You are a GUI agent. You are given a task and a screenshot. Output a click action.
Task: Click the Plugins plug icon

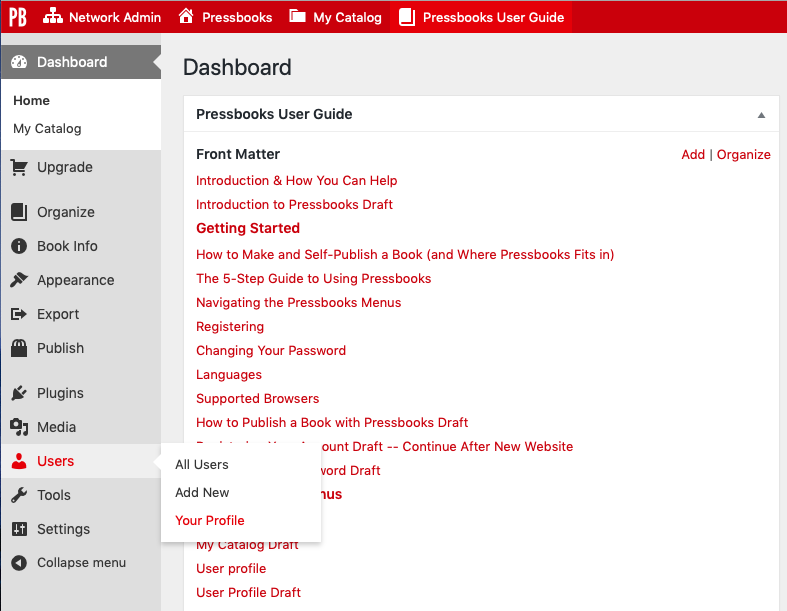tap(19, 393)
